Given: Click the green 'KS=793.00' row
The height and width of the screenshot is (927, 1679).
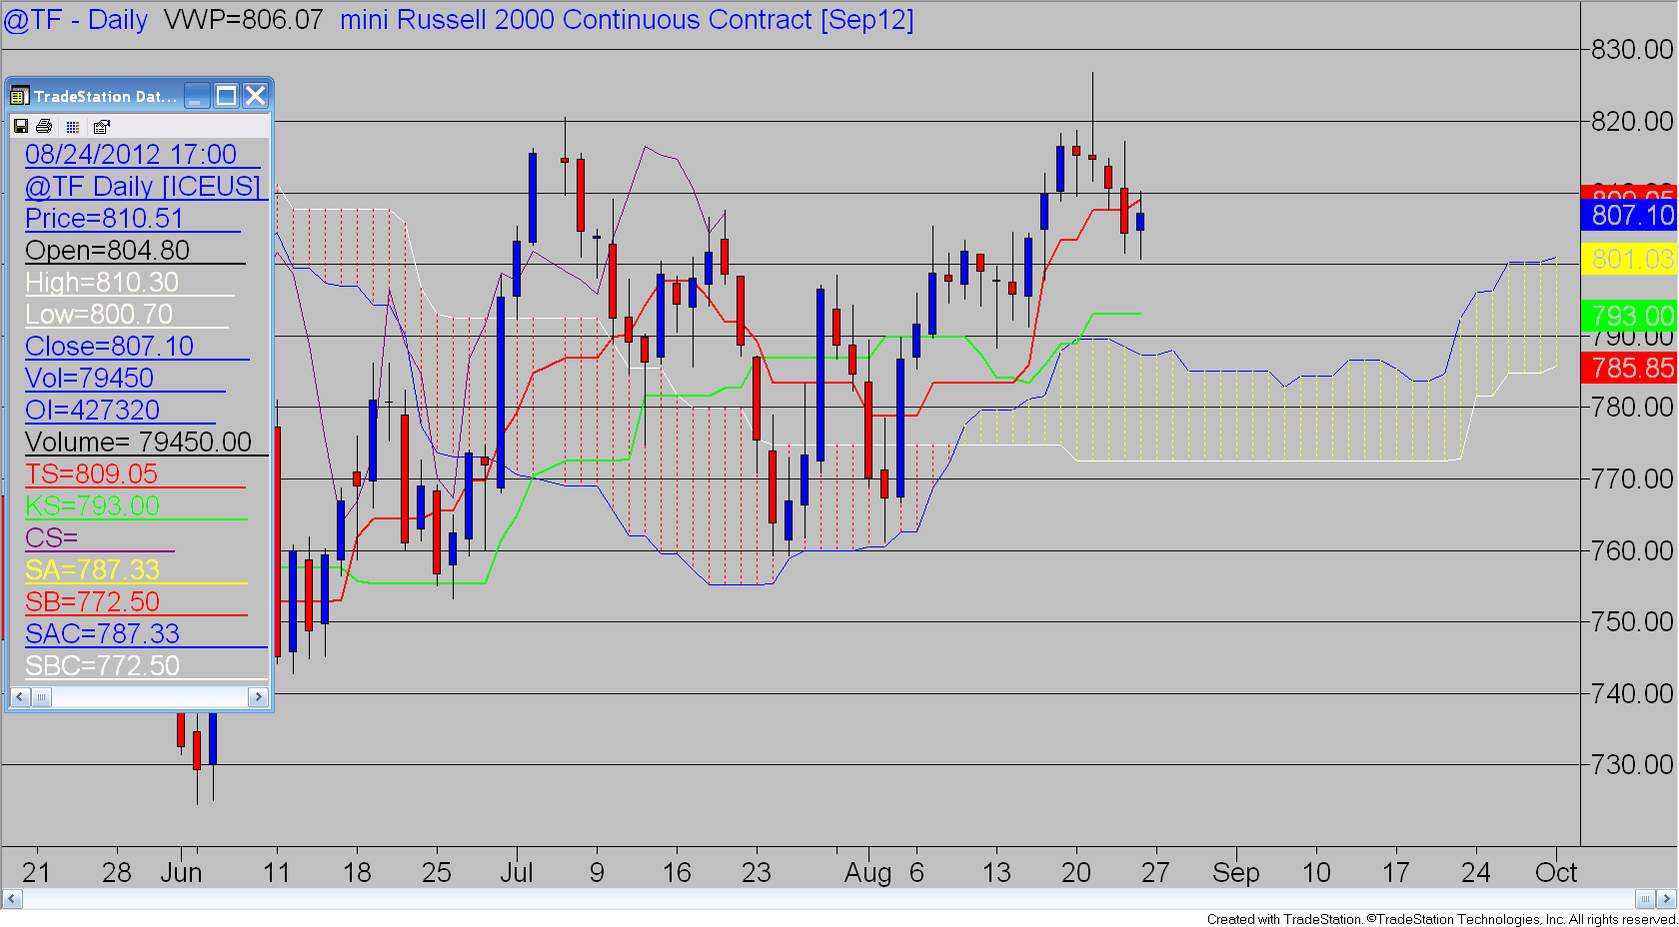Looking at the screenshot, I should pos(93,506).
